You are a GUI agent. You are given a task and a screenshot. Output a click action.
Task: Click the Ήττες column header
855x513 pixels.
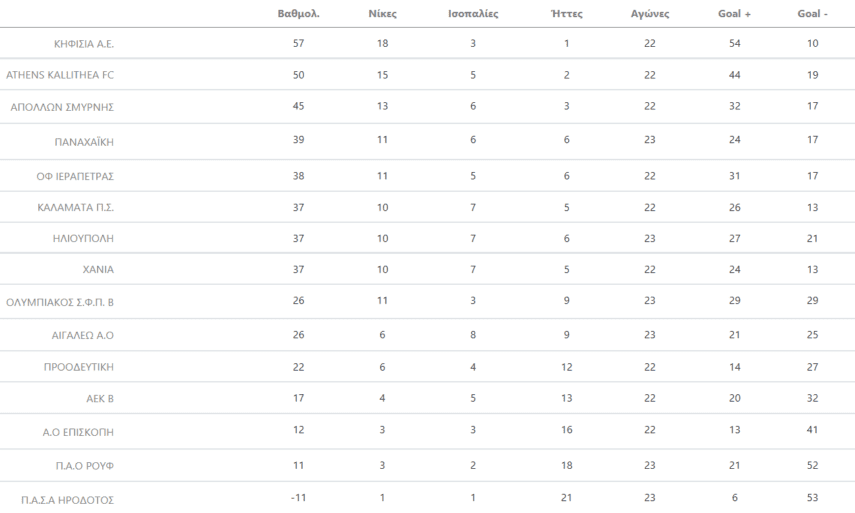point(566,14)
